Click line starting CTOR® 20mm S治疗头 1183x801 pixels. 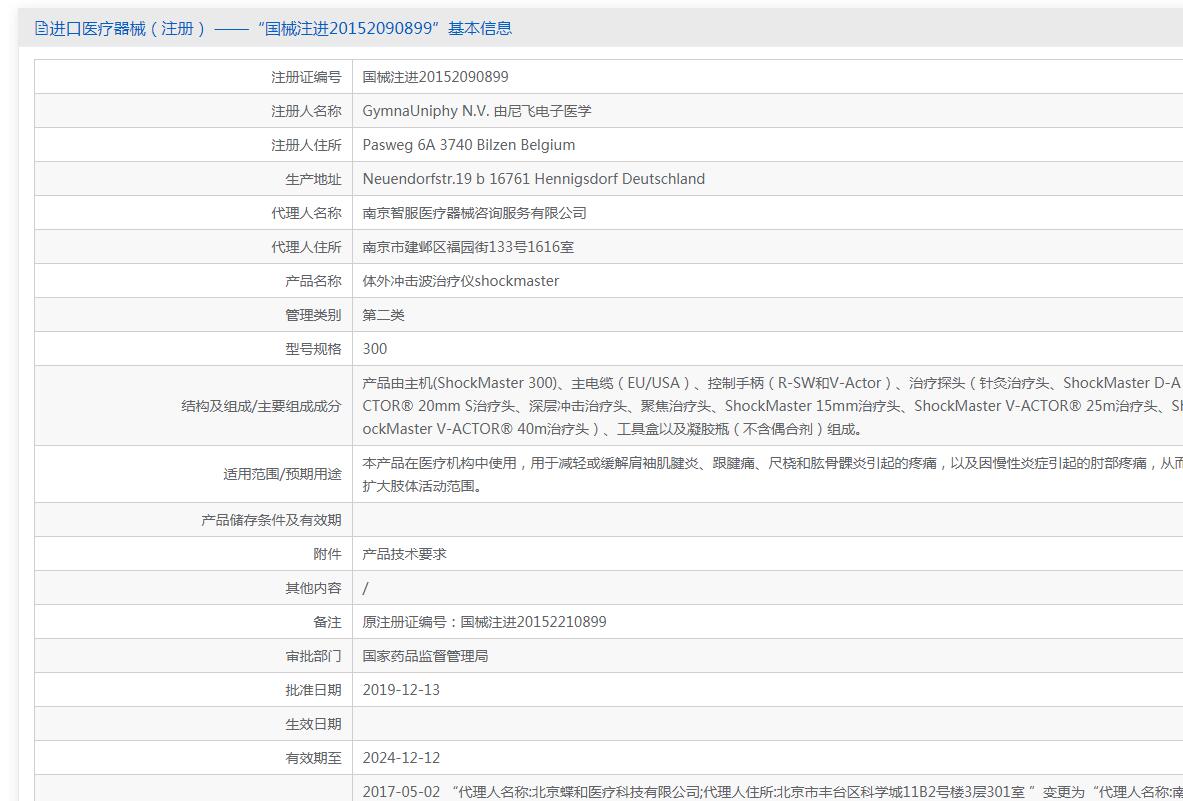pyautogui.click(x=772, y=407)
